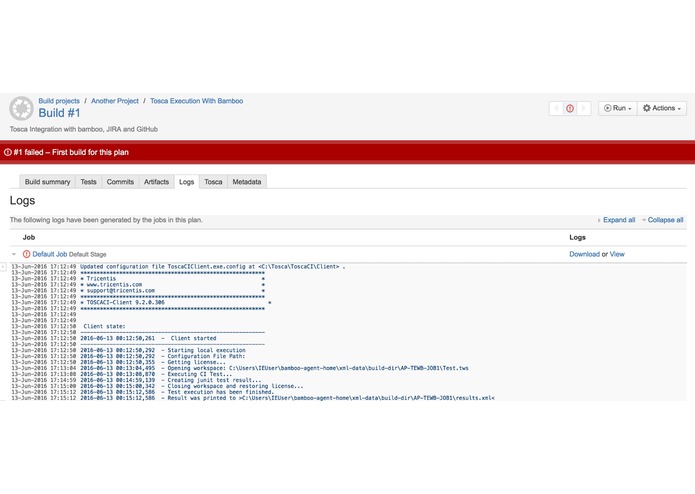695x494 pixels.
Task: Click the failed icon in red banner
Action: coord(8,152)
